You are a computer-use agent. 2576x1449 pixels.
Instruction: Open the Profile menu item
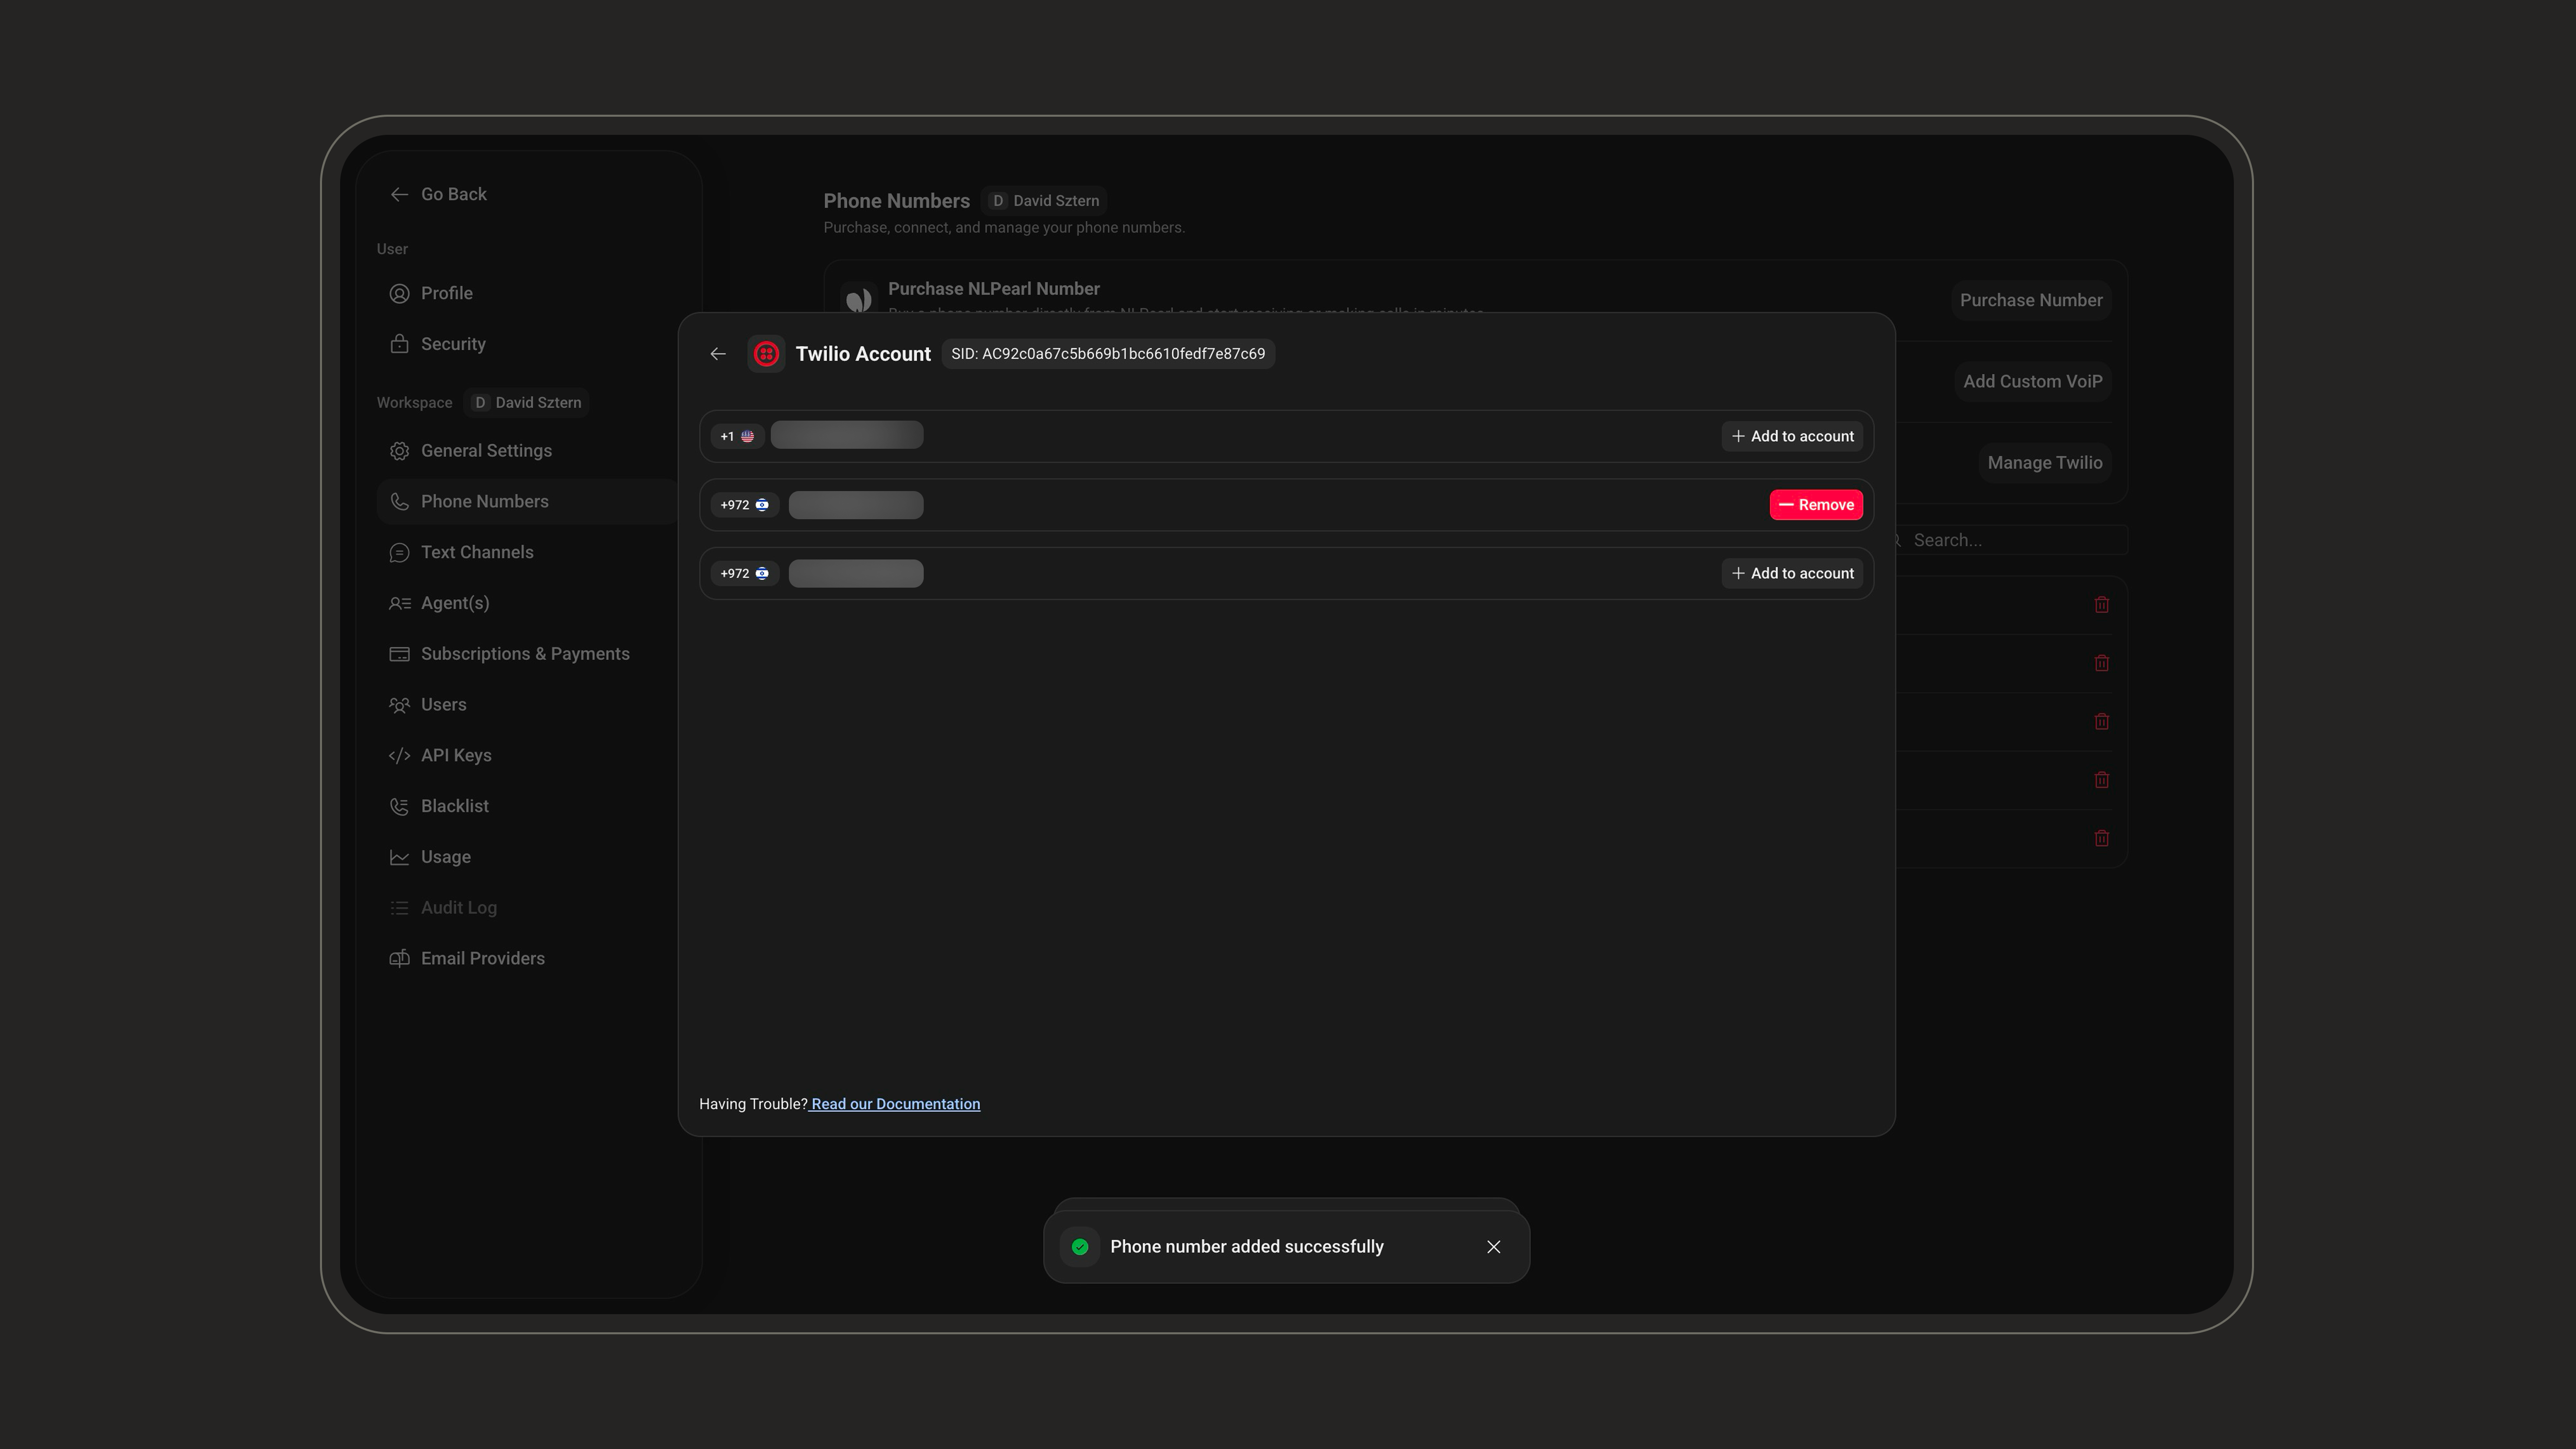coord(528,293)
